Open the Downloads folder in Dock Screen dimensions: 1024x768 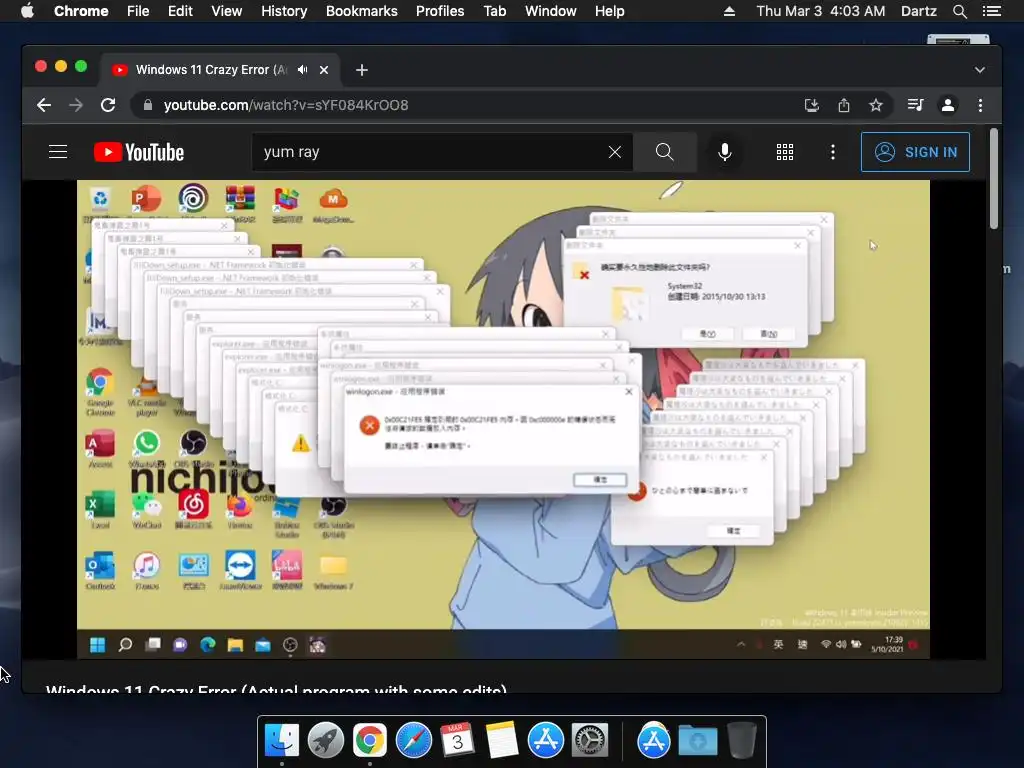pos(697,741)
